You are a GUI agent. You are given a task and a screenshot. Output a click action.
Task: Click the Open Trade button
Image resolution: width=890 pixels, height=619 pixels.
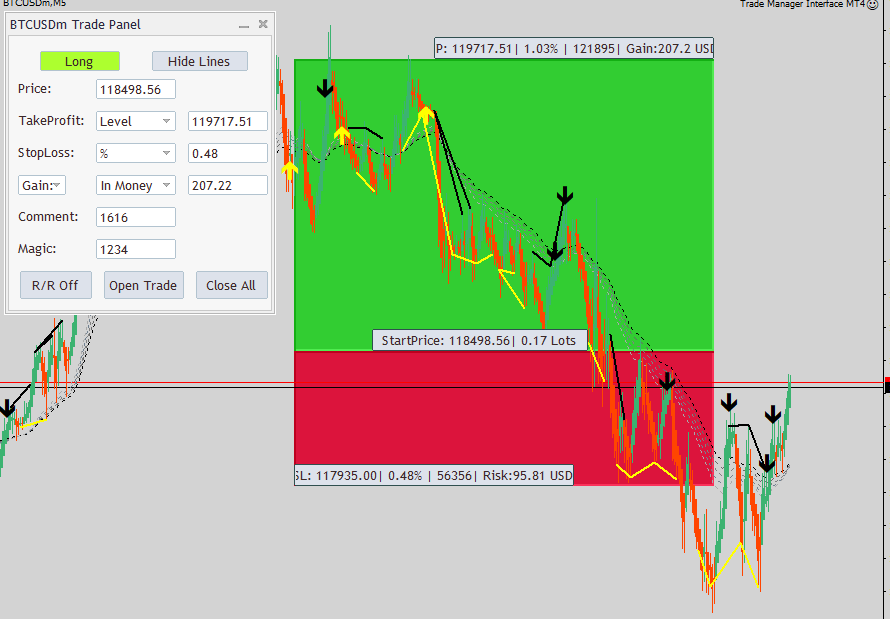pyautogui.click(x=144, y=285)
